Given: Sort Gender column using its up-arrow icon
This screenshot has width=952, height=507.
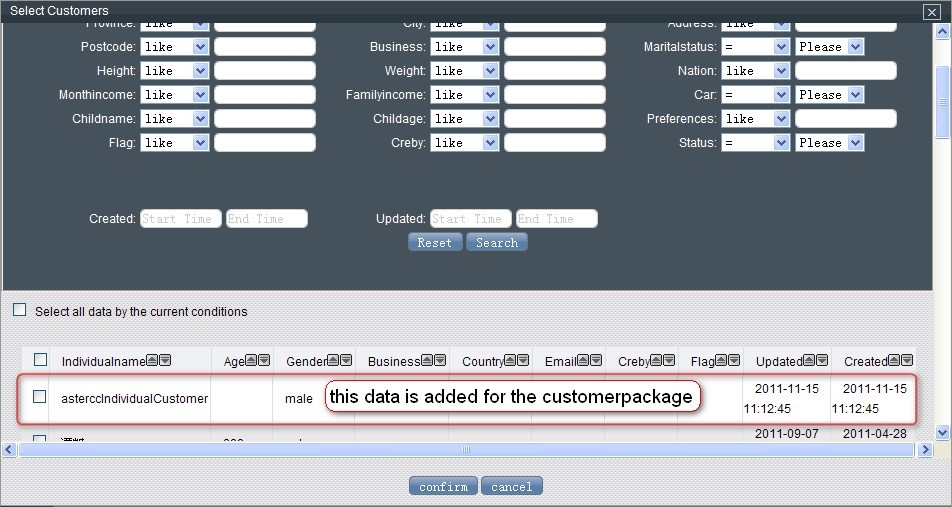Looking at the screenshot, I should point(333,361).
